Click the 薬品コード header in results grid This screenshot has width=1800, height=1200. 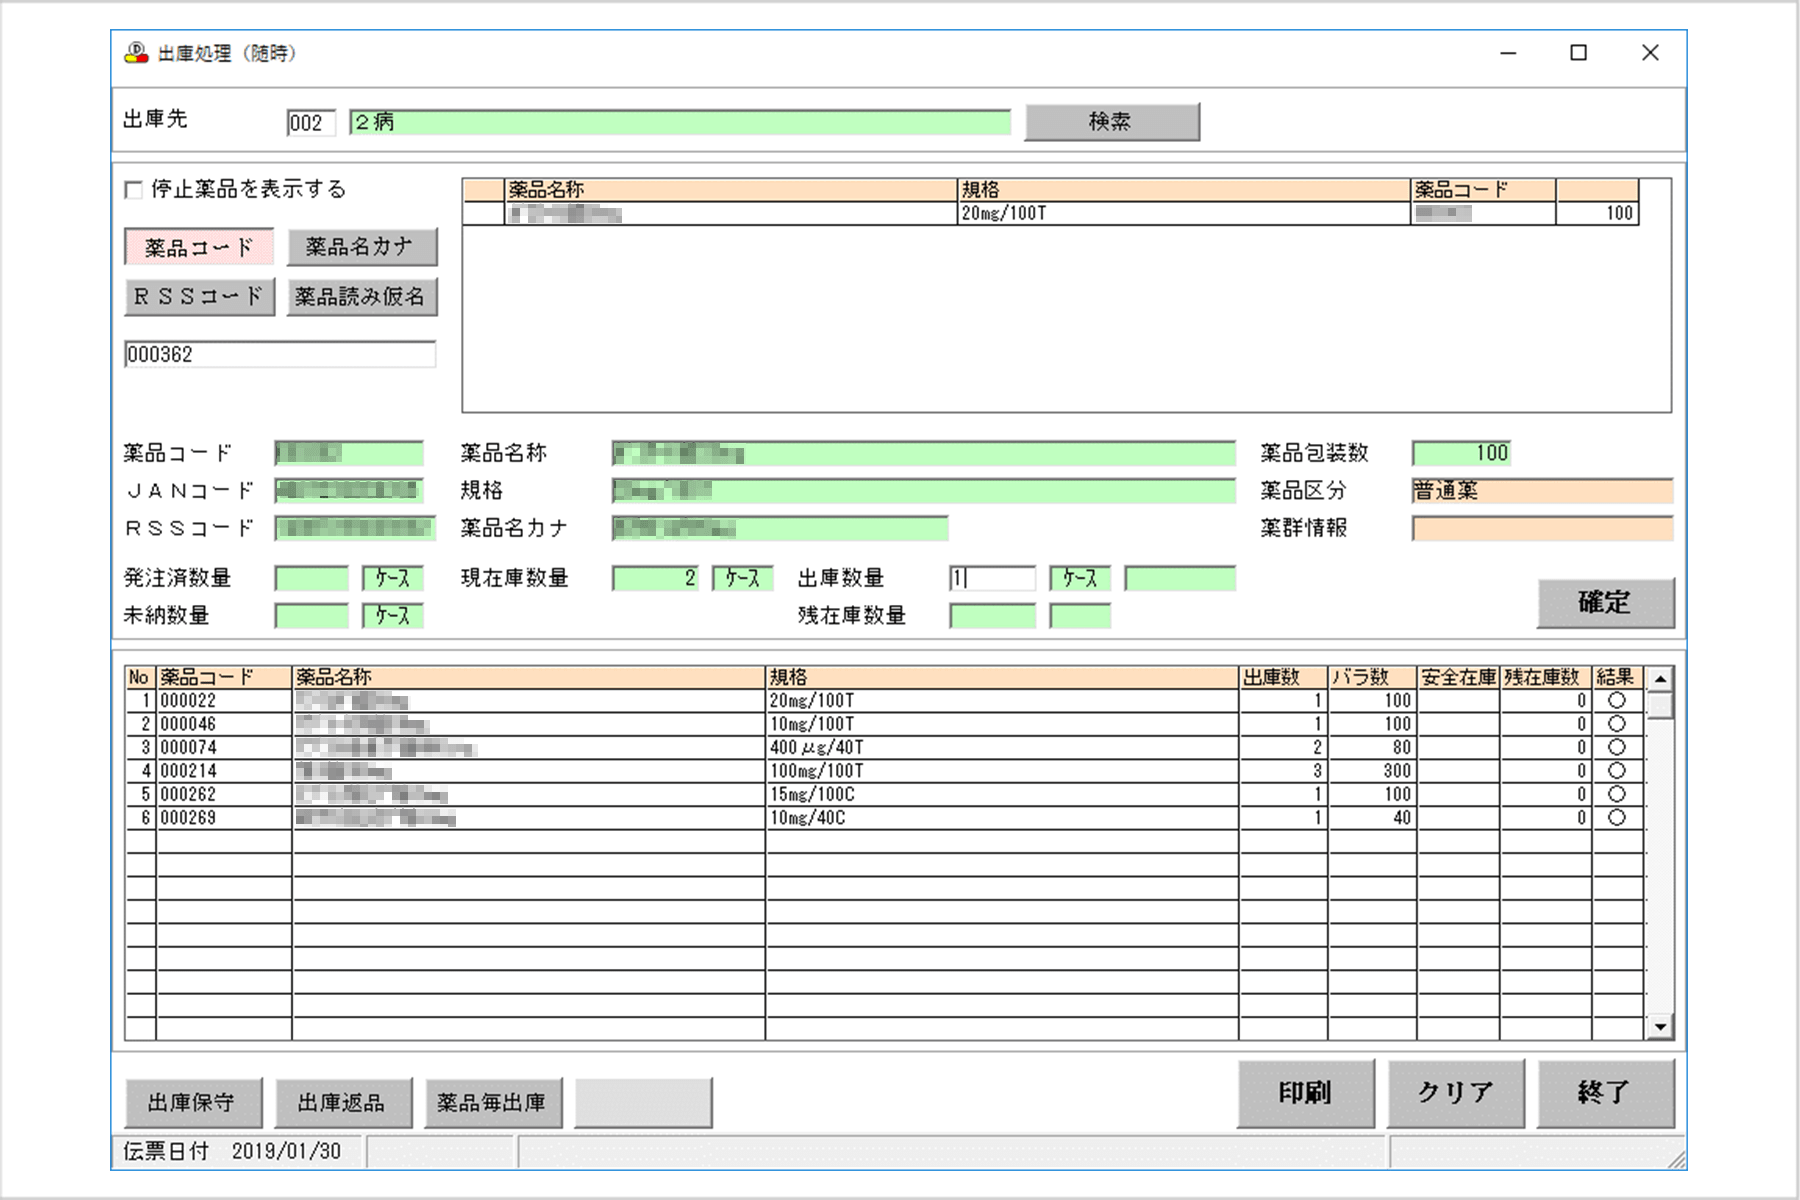1483,190
